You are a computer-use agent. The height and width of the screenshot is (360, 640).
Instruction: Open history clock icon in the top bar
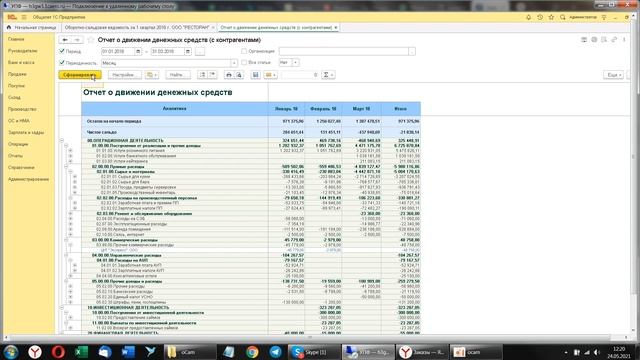coord(540,17)
